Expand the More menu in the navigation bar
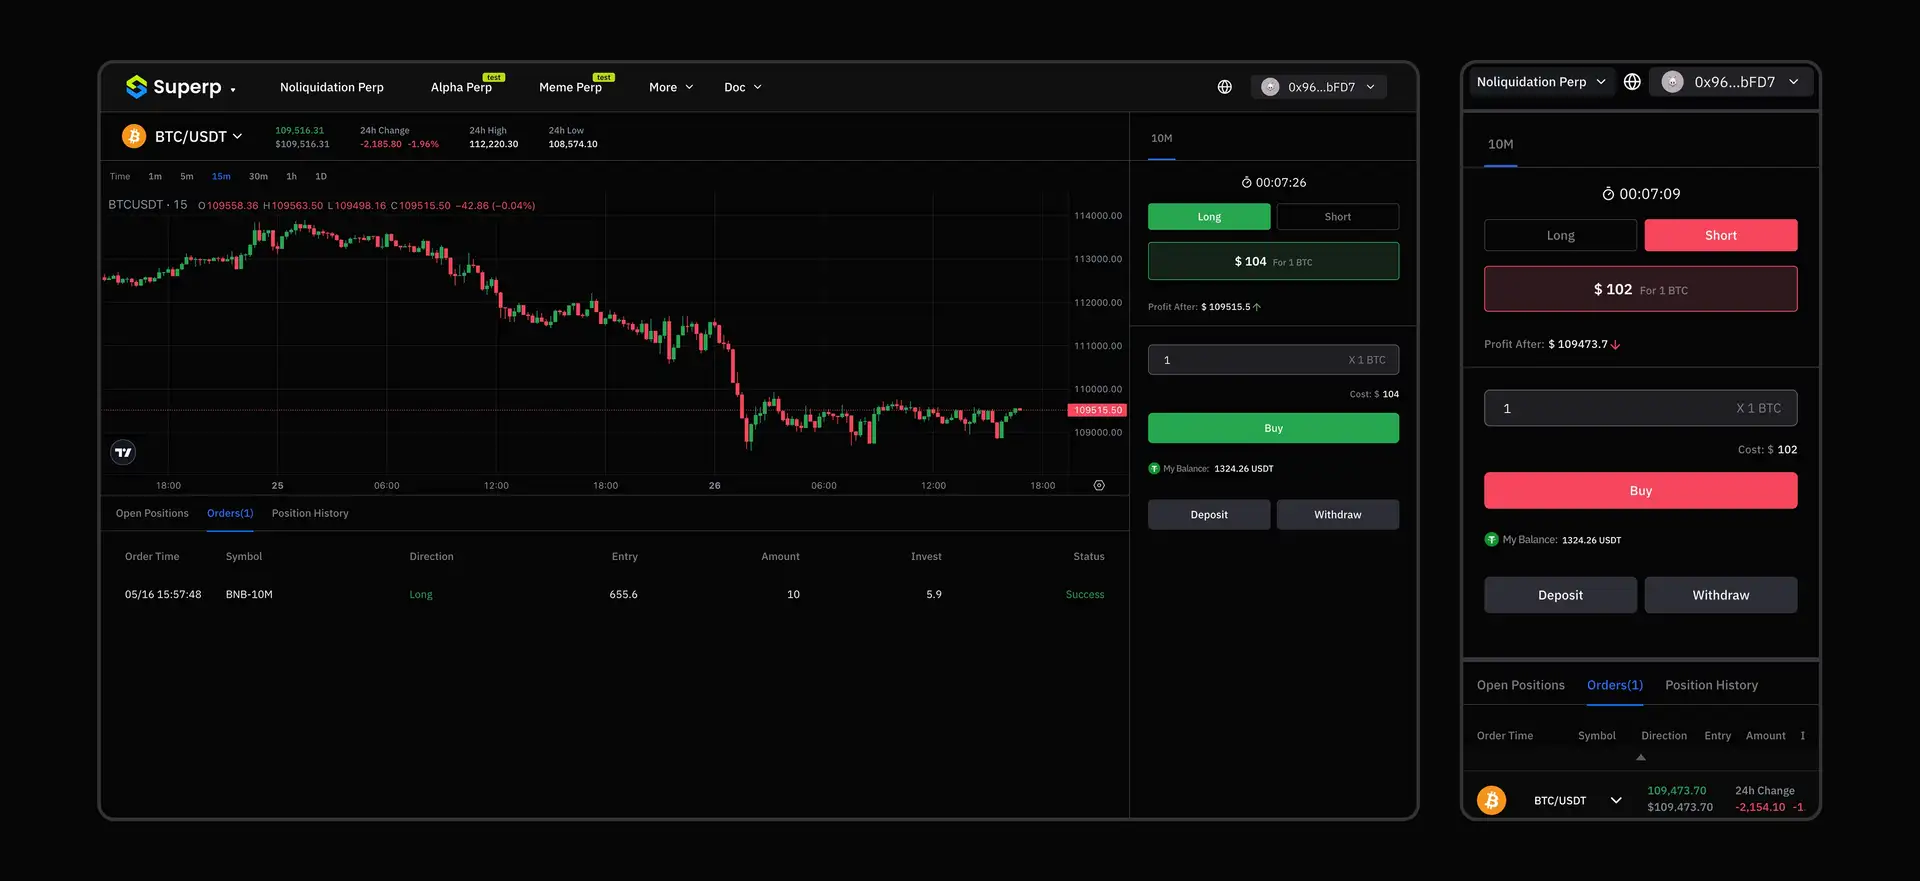1920x881 pixels. pos(670,87)
